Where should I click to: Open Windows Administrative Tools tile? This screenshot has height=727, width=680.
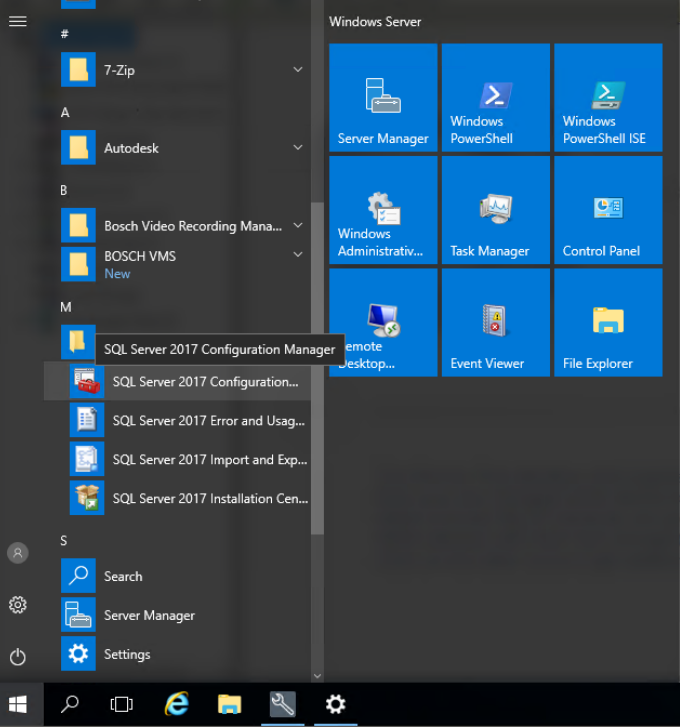click(383, 210)
